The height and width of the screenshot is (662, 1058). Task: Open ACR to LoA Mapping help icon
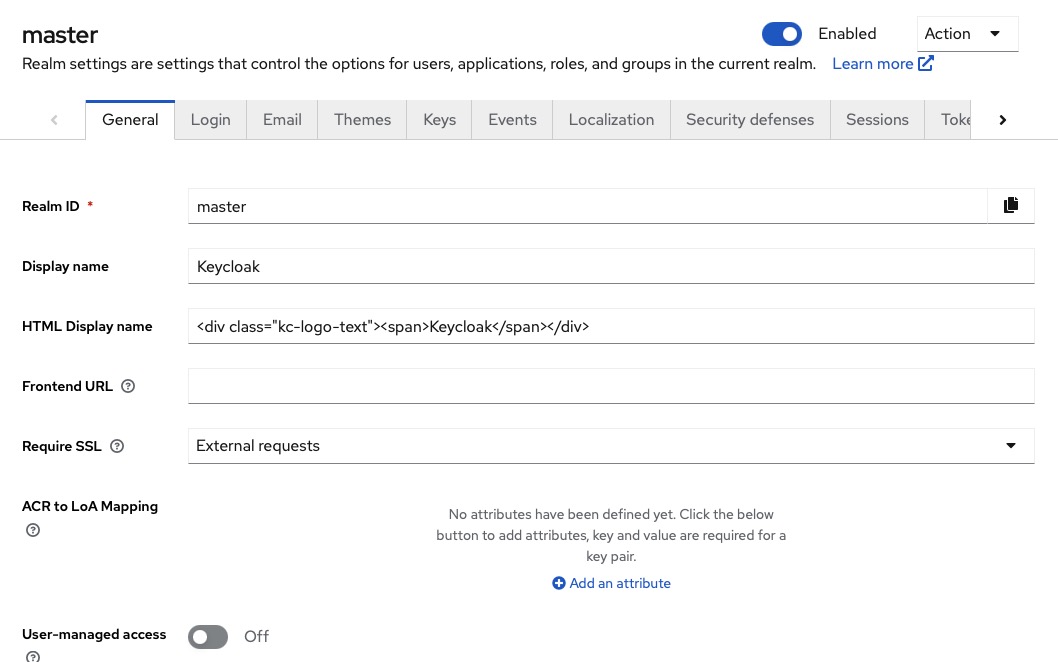coord(33,529)
